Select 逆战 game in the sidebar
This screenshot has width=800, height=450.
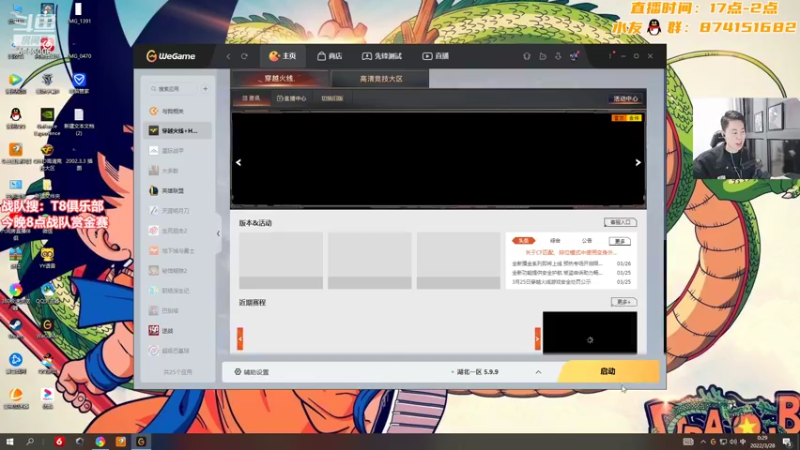[x=178, y=331]
